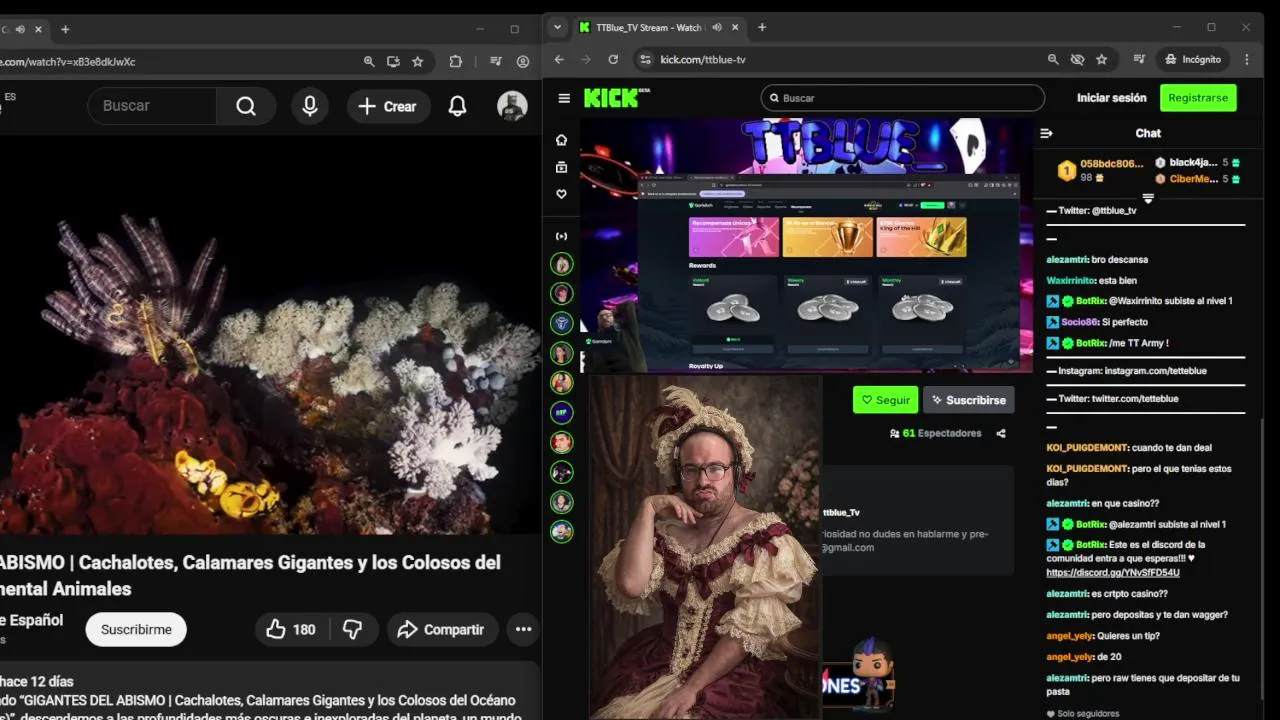The width and height of the screenshot is (1280, 720).
Task: Go back in Kick browser window
Action: pyautogui.click(x=559, y=60)
